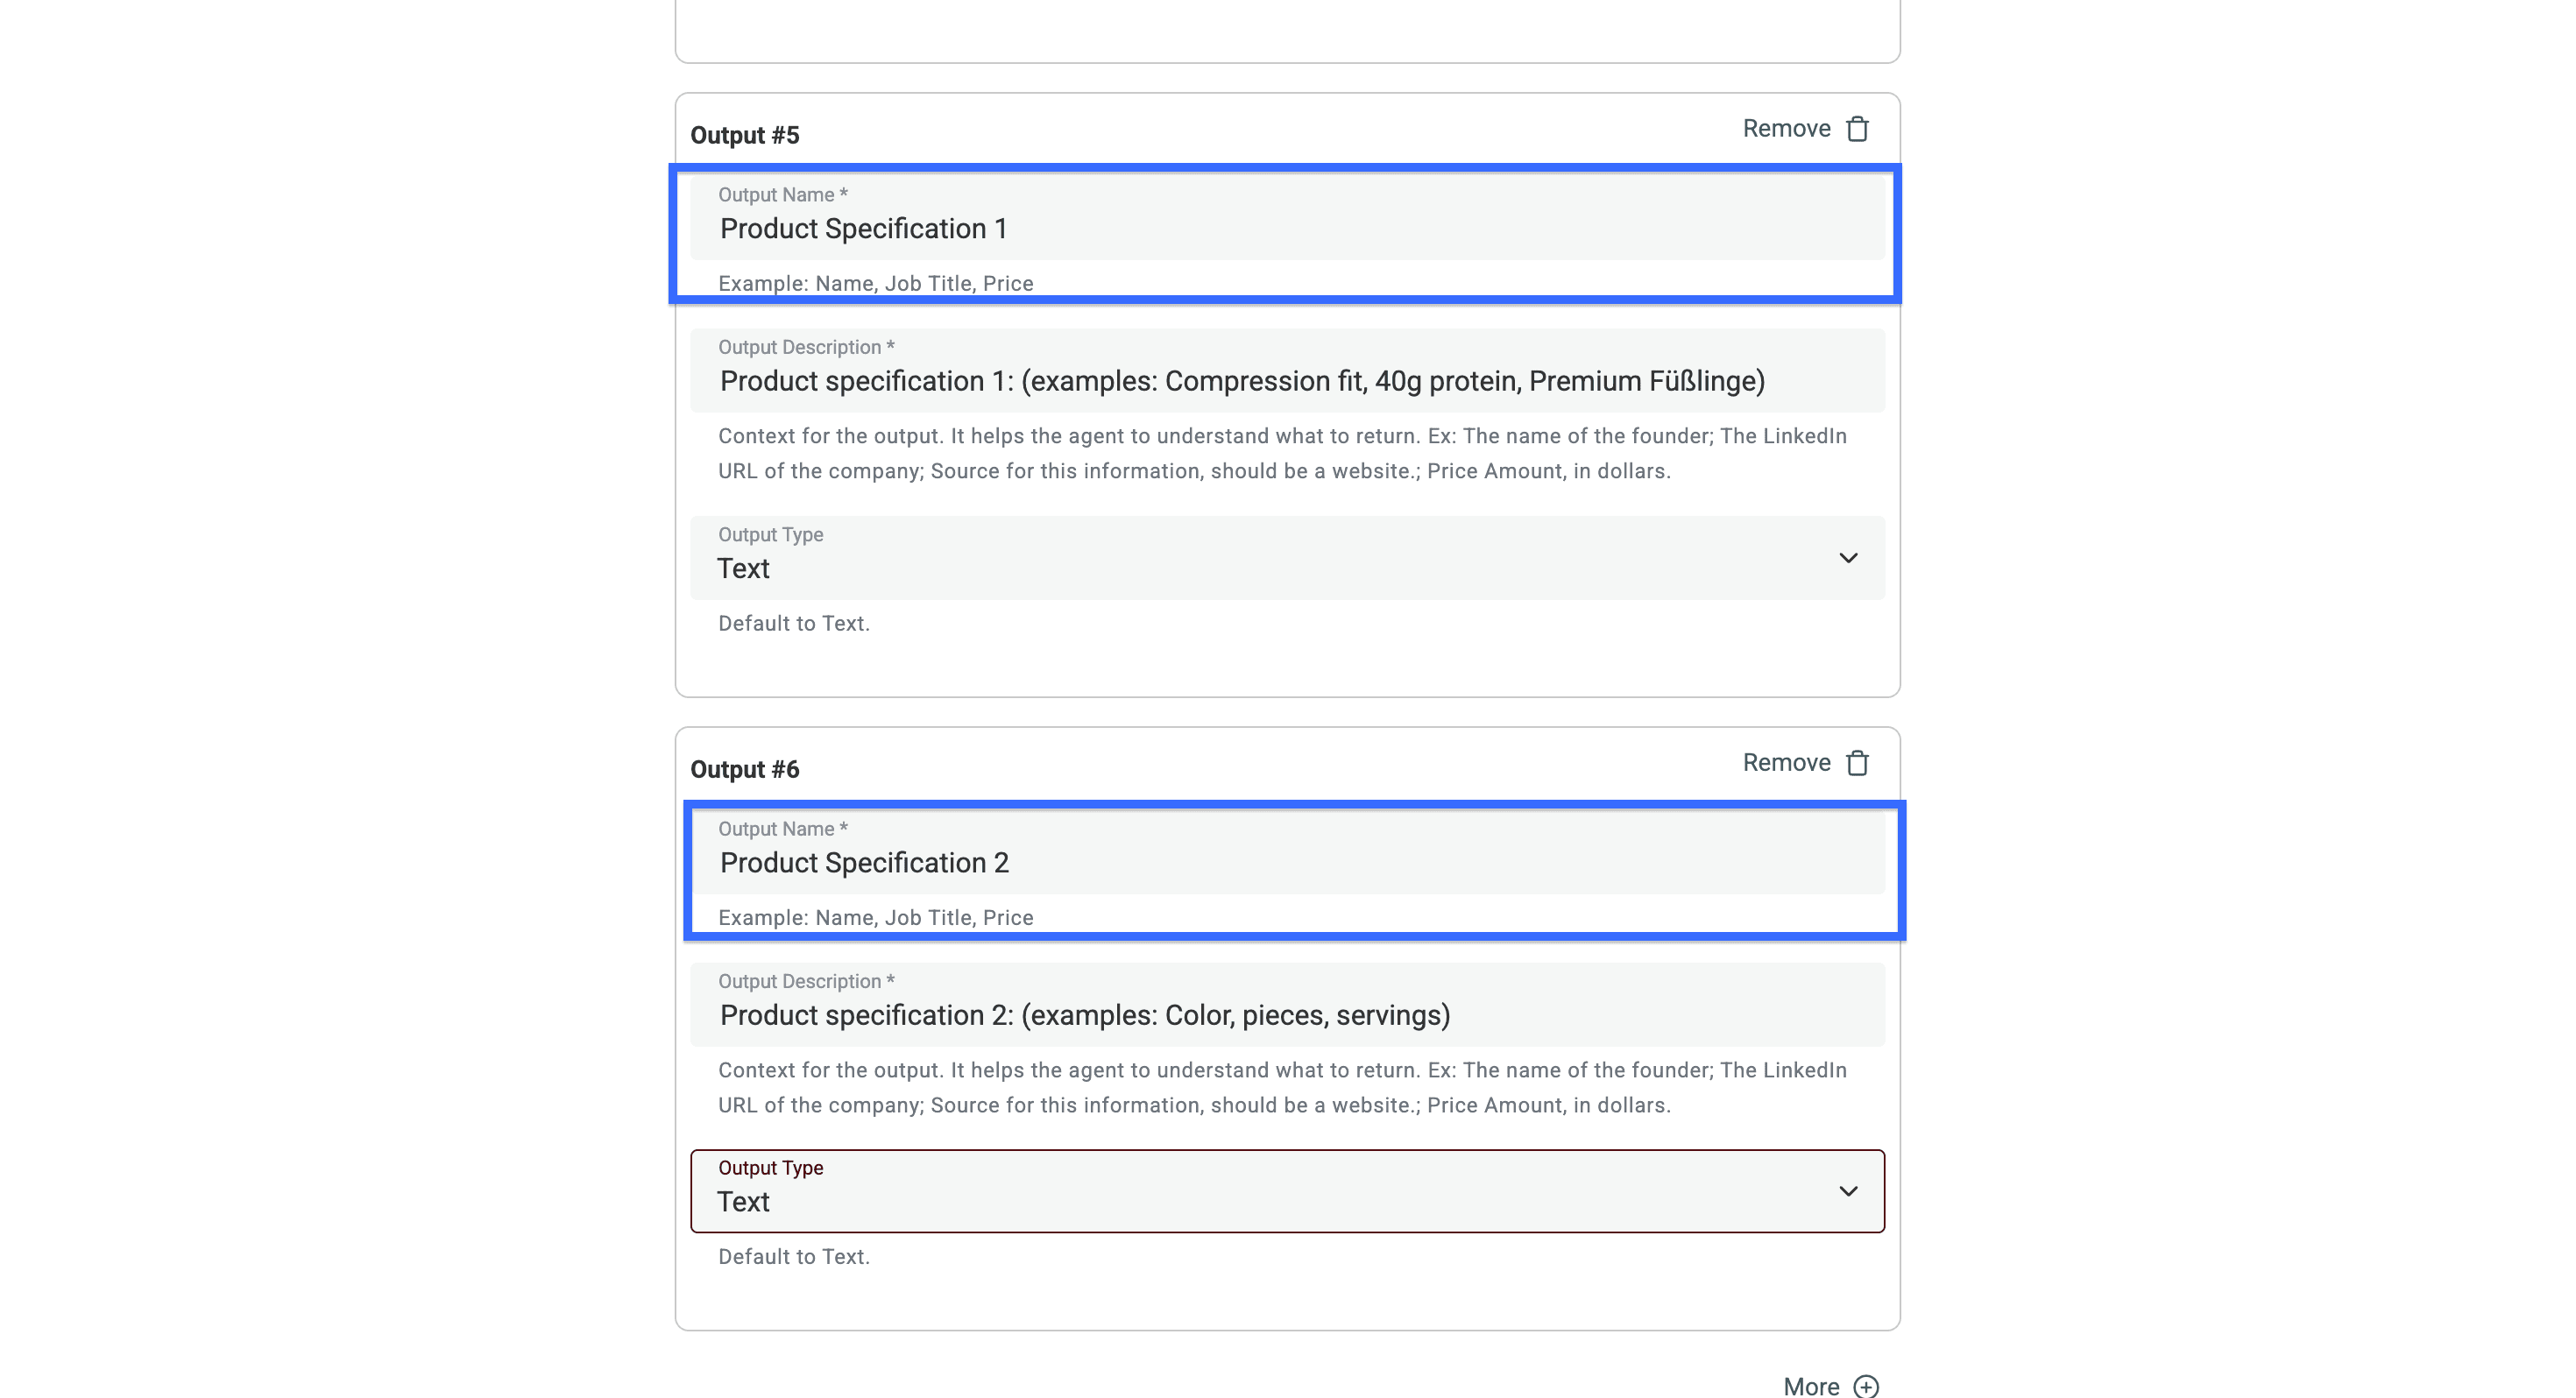Viewport: 2576px width, 1398px height.
Task: Click the description mentioning Compression fit examples
Action: [1241, 381]
